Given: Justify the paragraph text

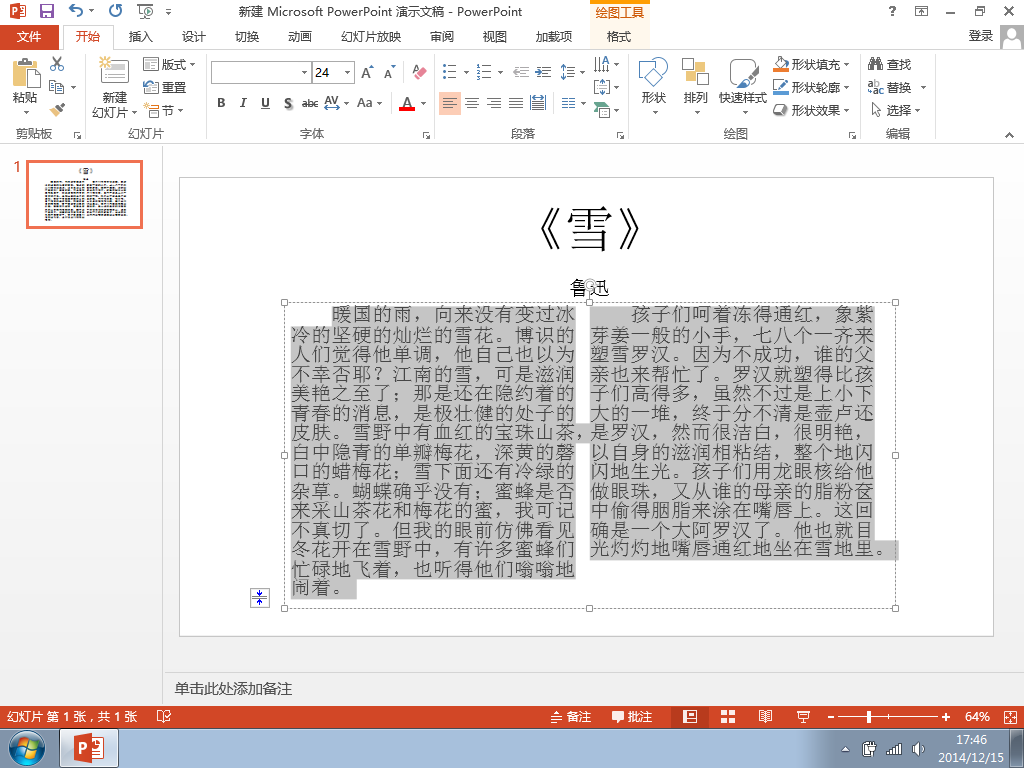Looking at the screenshot, I should tap(517, 103).
